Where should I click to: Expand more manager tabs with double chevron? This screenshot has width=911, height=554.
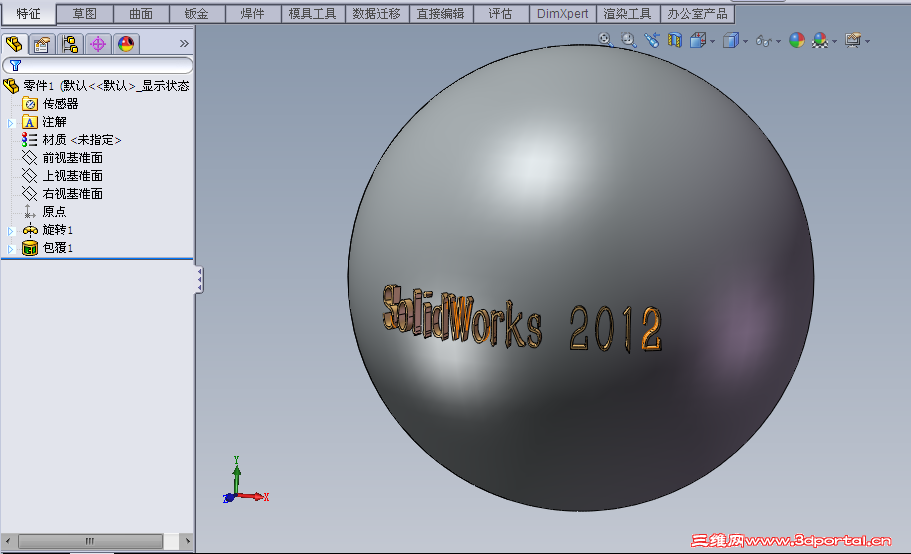click(184, 44)
